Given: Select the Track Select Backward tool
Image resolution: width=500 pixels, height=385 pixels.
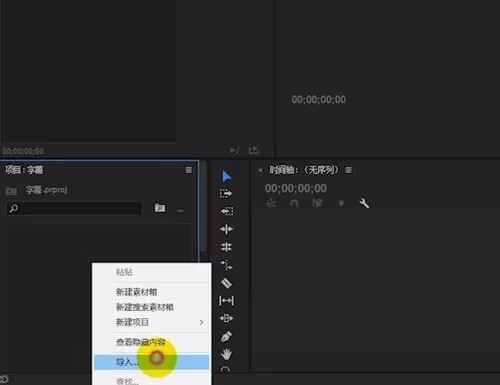Looking at the screenshot, I should click(x=227, y=211).
